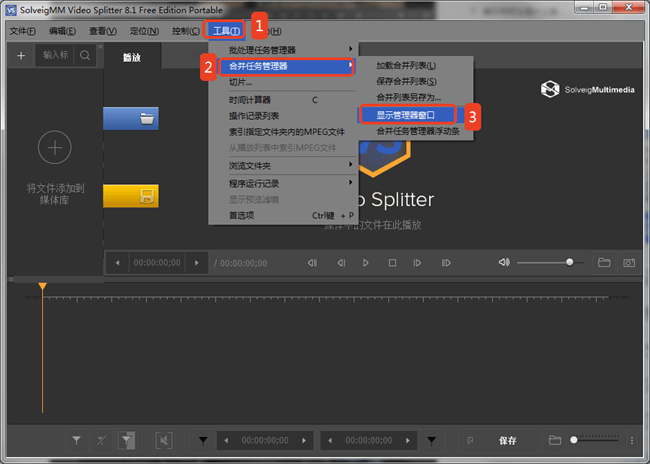Viewport: 650px width, 464px height.
Task: Toggle the highlighted invert segment icon
Action: click(126, 440)
